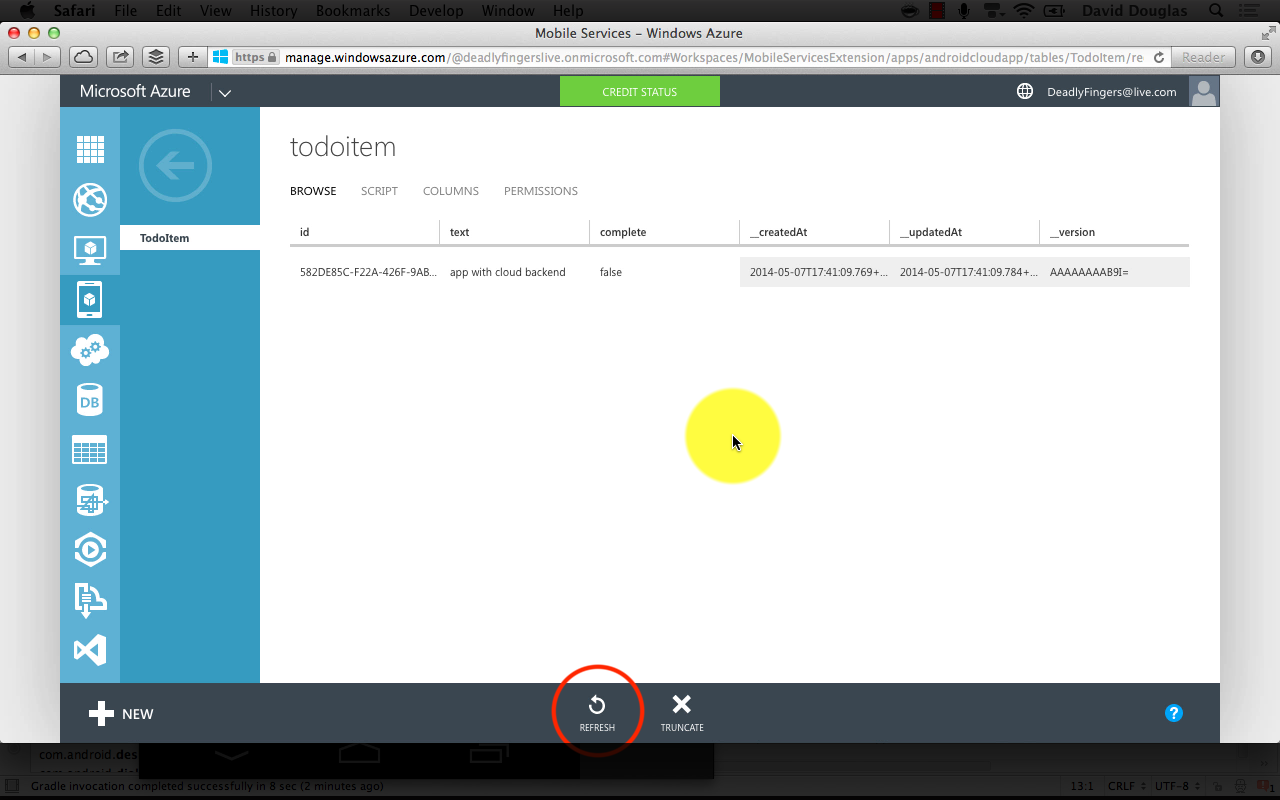Viewport: 1280px width, 800px height.
Task: Click the Truncate table command
Action: pos(682,713)
